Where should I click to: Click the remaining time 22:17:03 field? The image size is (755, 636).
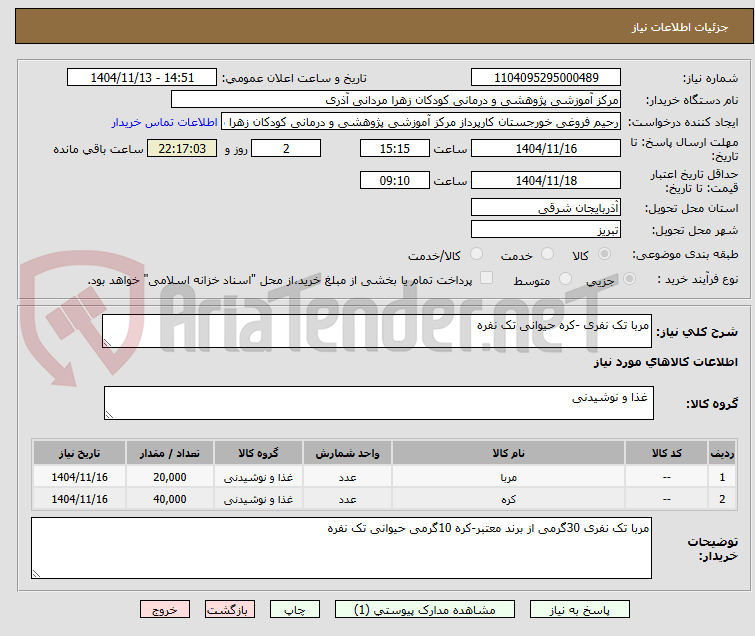coord(182,148)
